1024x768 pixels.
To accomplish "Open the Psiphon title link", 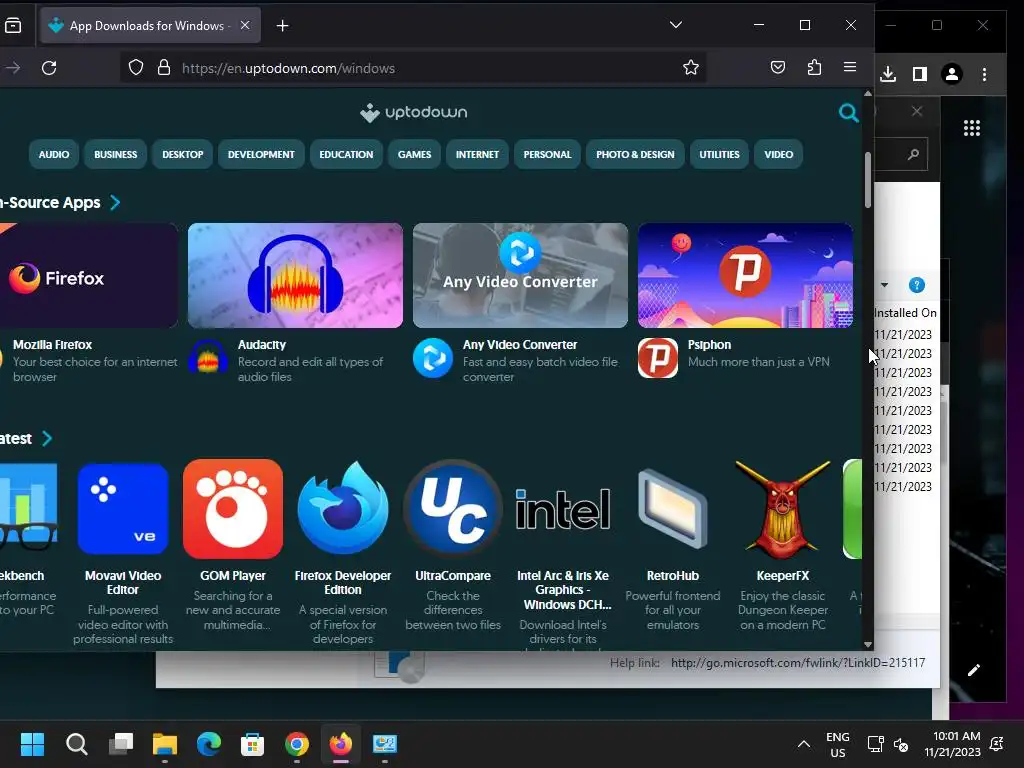I will click(709, 345).
